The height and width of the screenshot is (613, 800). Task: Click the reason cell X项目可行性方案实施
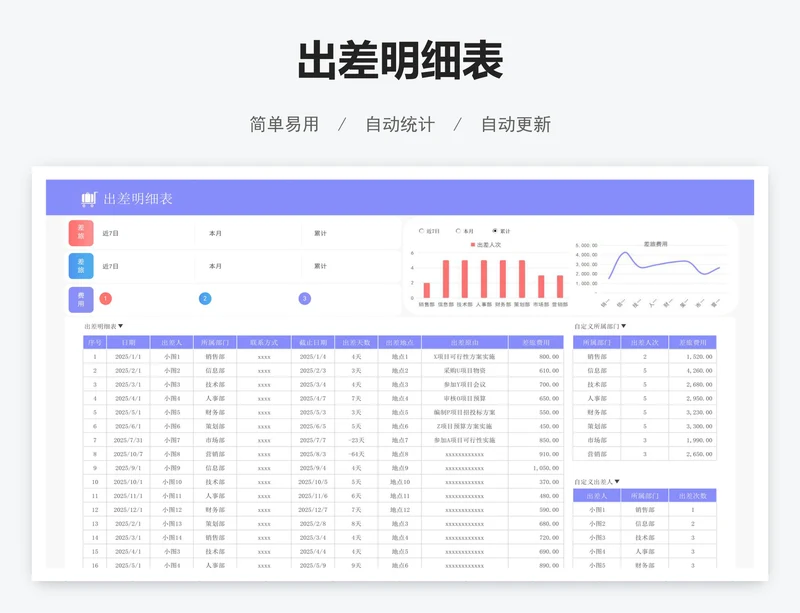coord(465,357)
